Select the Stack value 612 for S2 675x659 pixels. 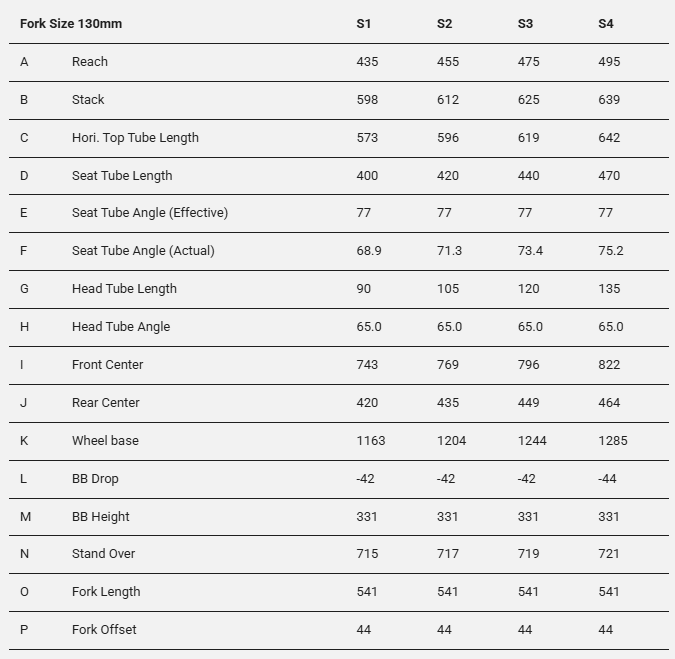448,100
